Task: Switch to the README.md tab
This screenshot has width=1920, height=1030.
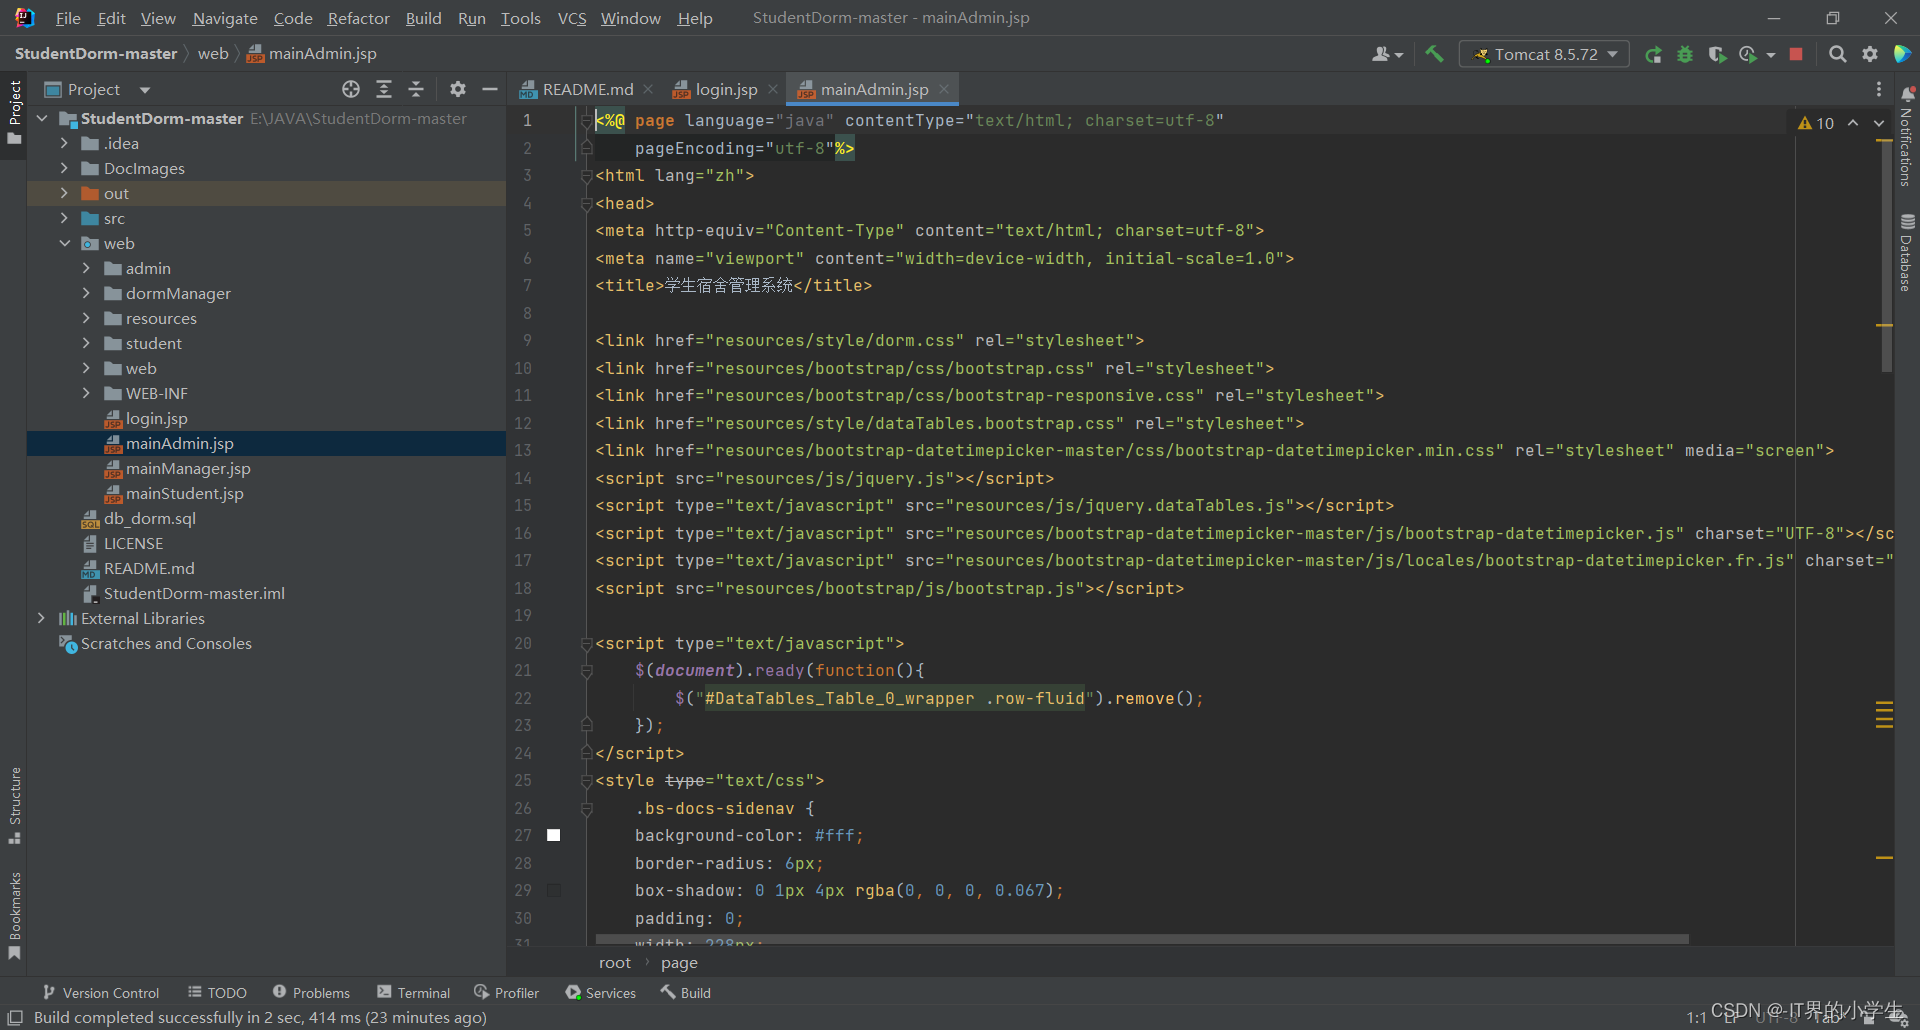Action: 587,89
